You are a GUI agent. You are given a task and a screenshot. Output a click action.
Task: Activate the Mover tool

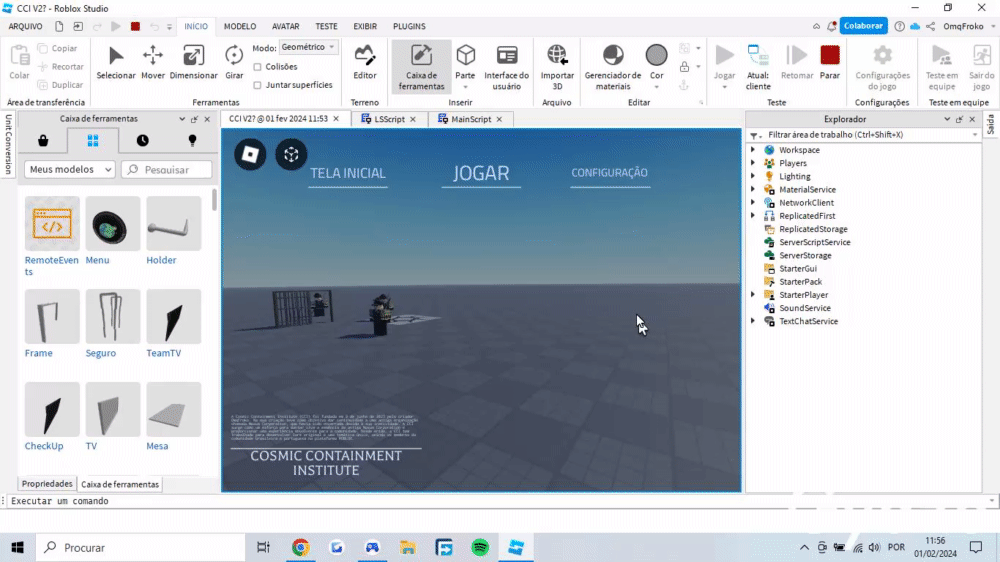pyautogui.click(x=153, y=63)
